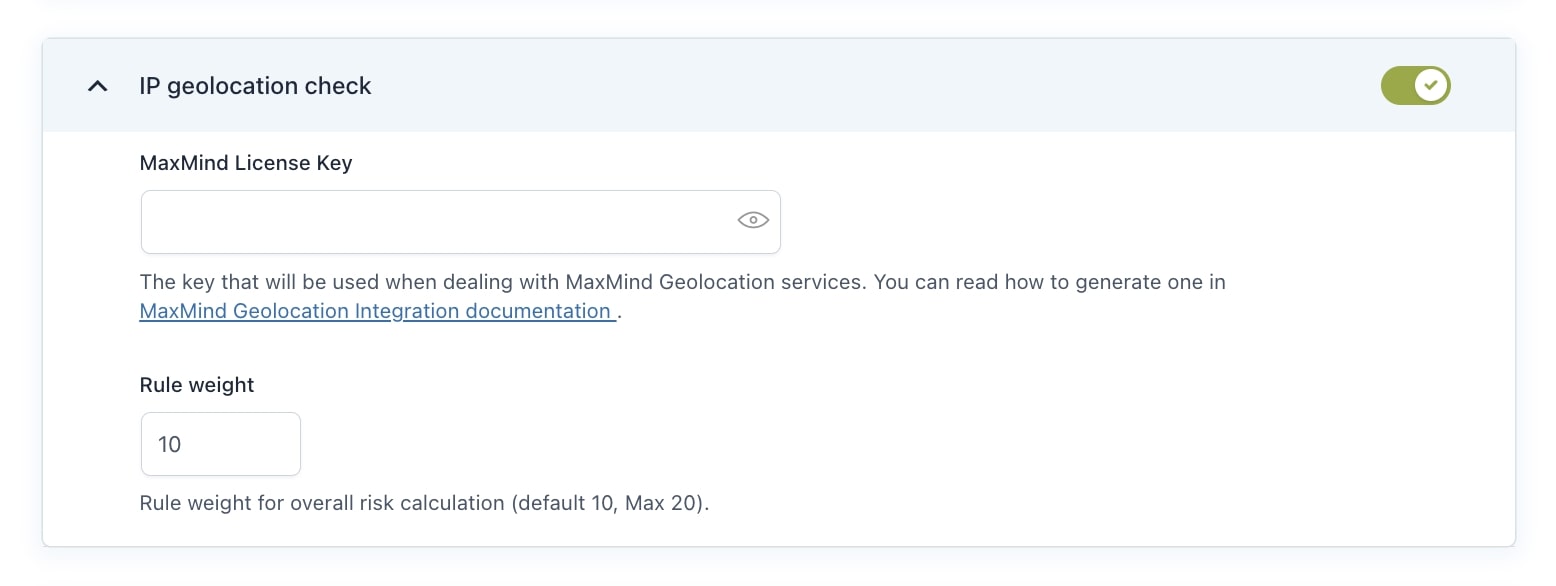1556x586 pixels.
Task: Click the number 10 in rule weight field
Action: (x=169, y=444)
